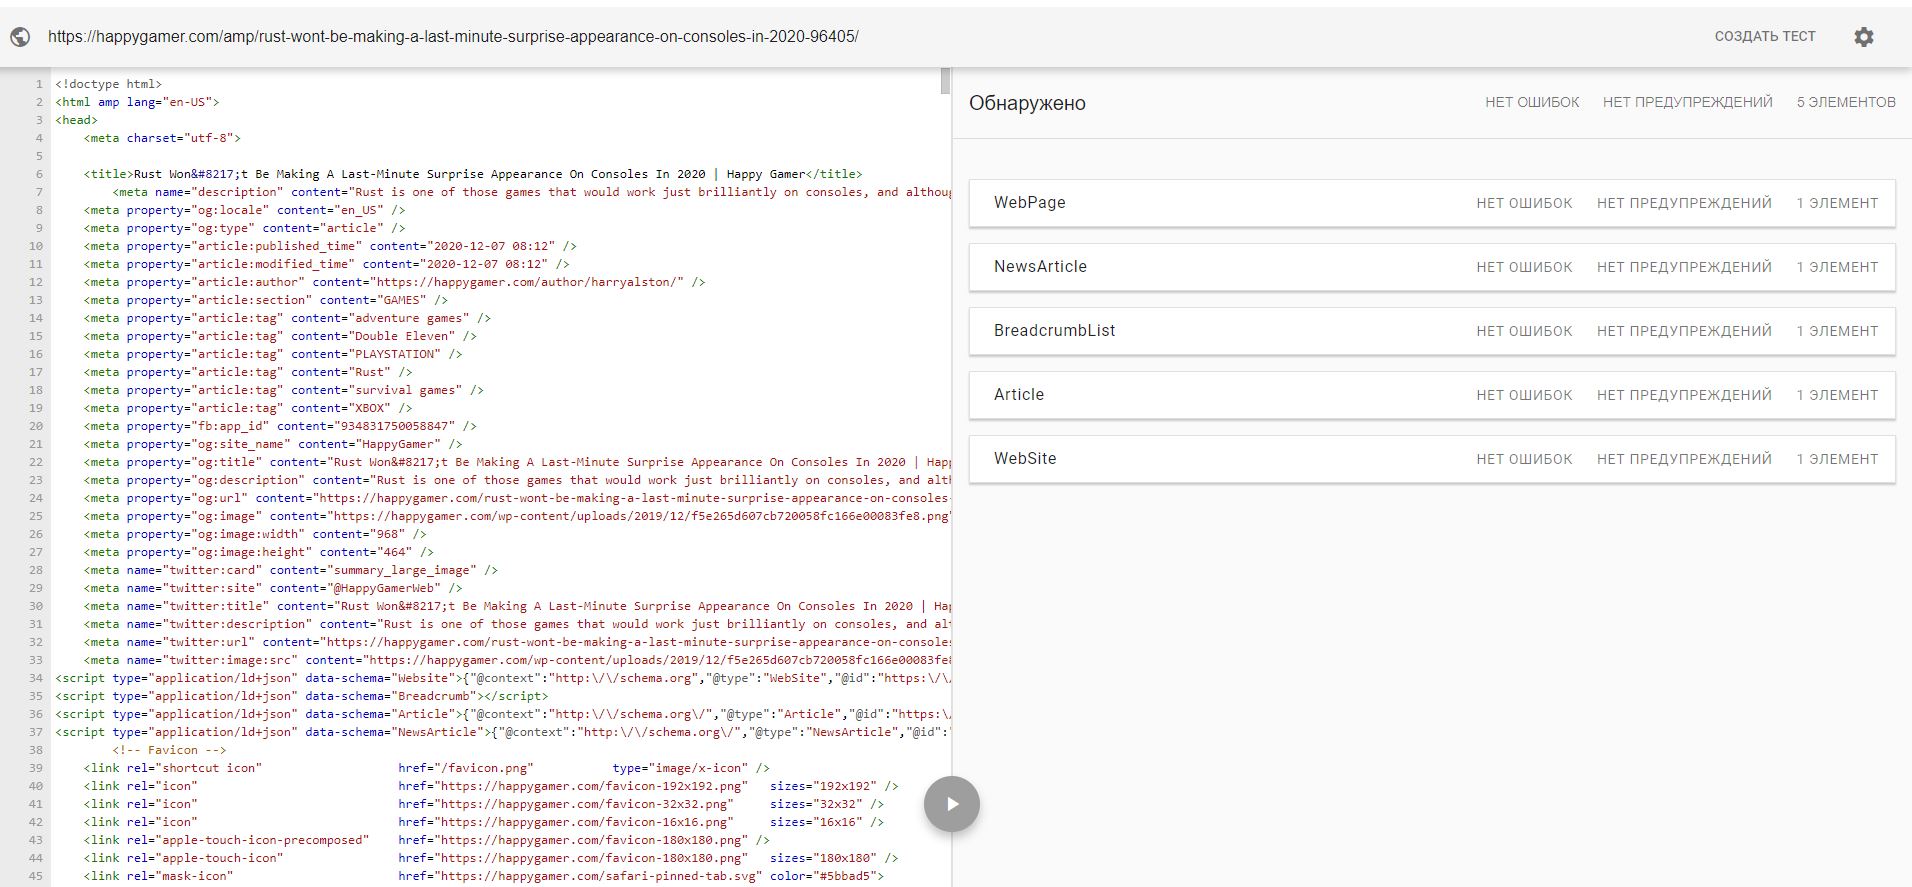
Task: Click НЕТ ПРЕДУПРЕЖДЕНИЙ in the BreadcrumbList row
Action: pyautogui.click(x=1684, y=331)
